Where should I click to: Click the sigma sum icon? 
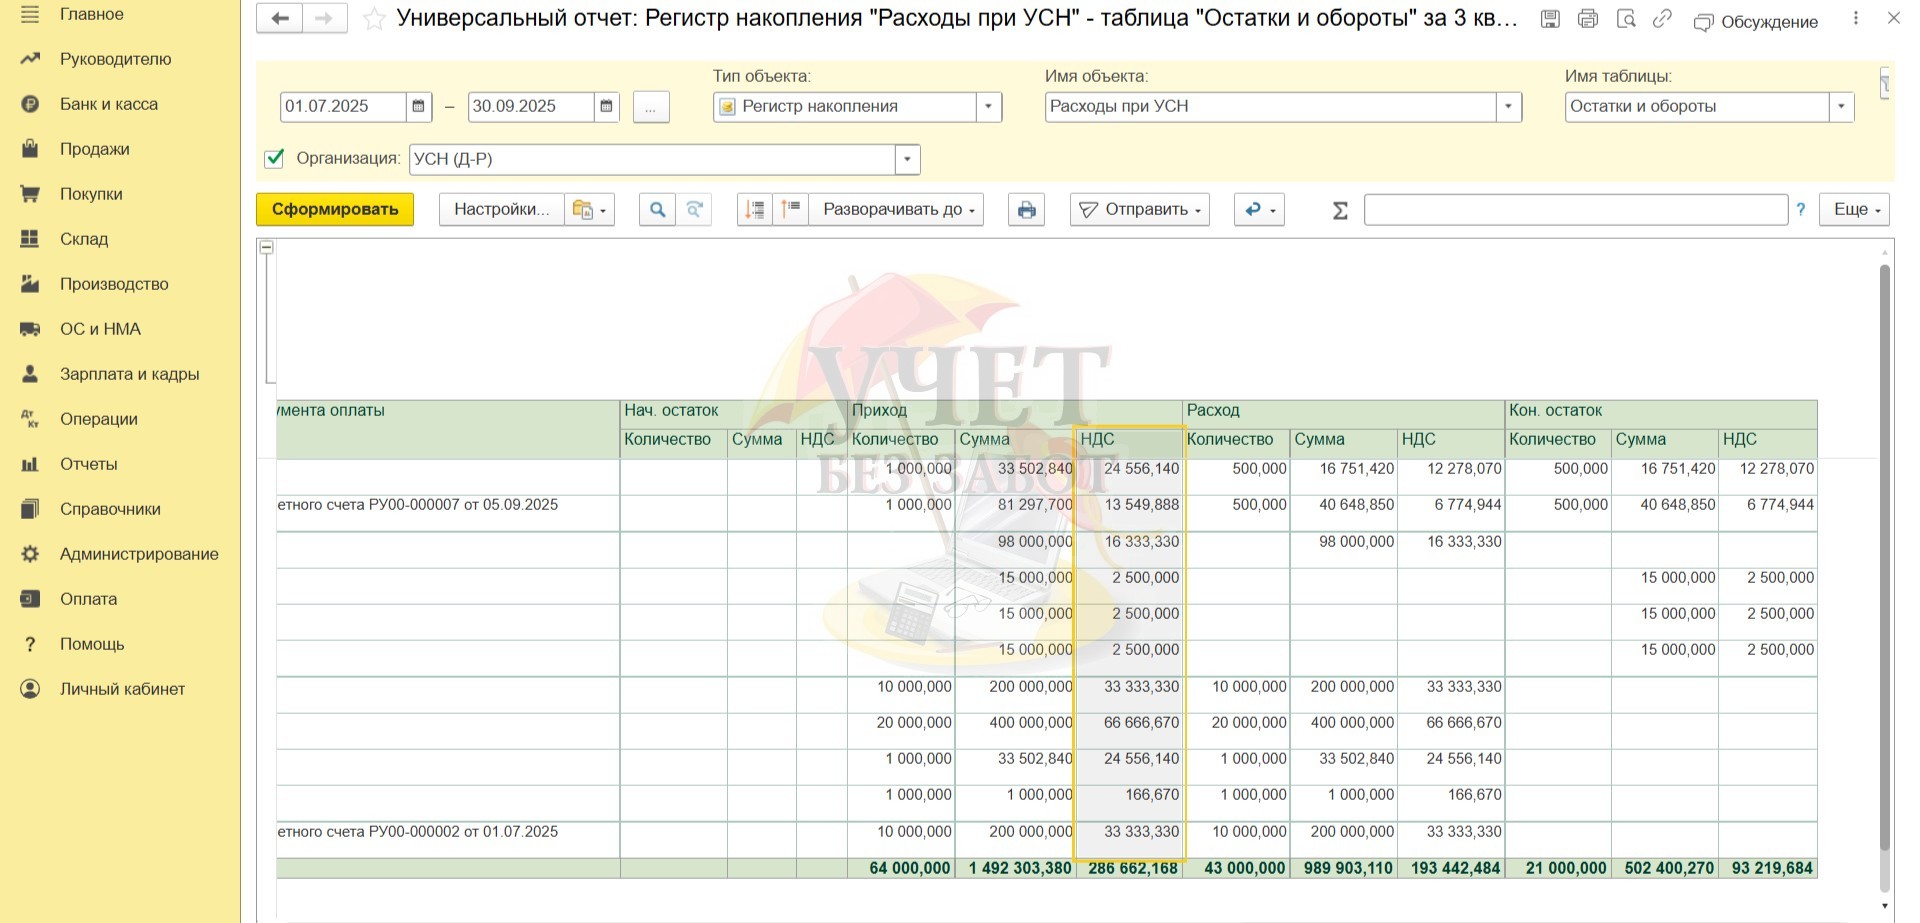click(1340, 210)
